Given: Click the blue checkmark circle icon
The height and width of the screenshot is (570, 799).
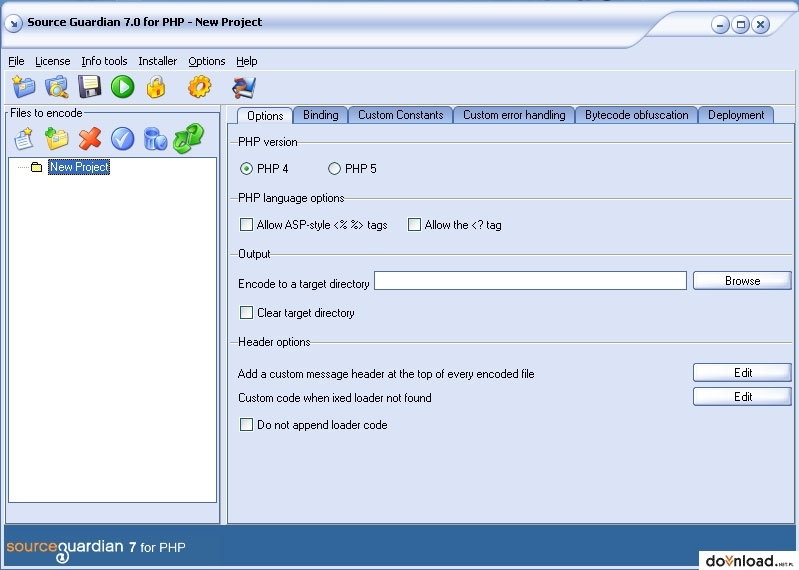Looking at the screenshot, I should (123, 139).
